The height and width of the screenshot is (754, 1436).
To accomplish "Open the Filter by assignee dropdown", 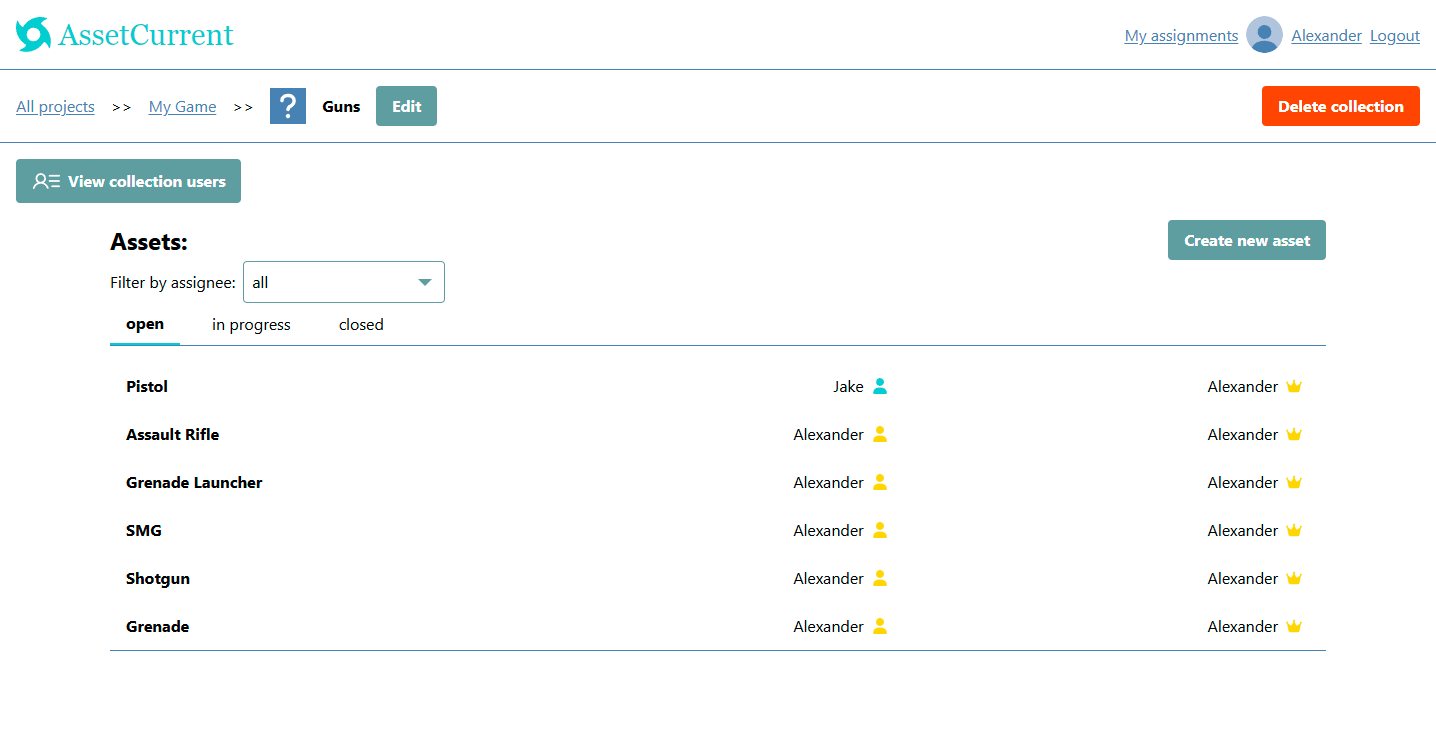I will click(x=344, y=282).
